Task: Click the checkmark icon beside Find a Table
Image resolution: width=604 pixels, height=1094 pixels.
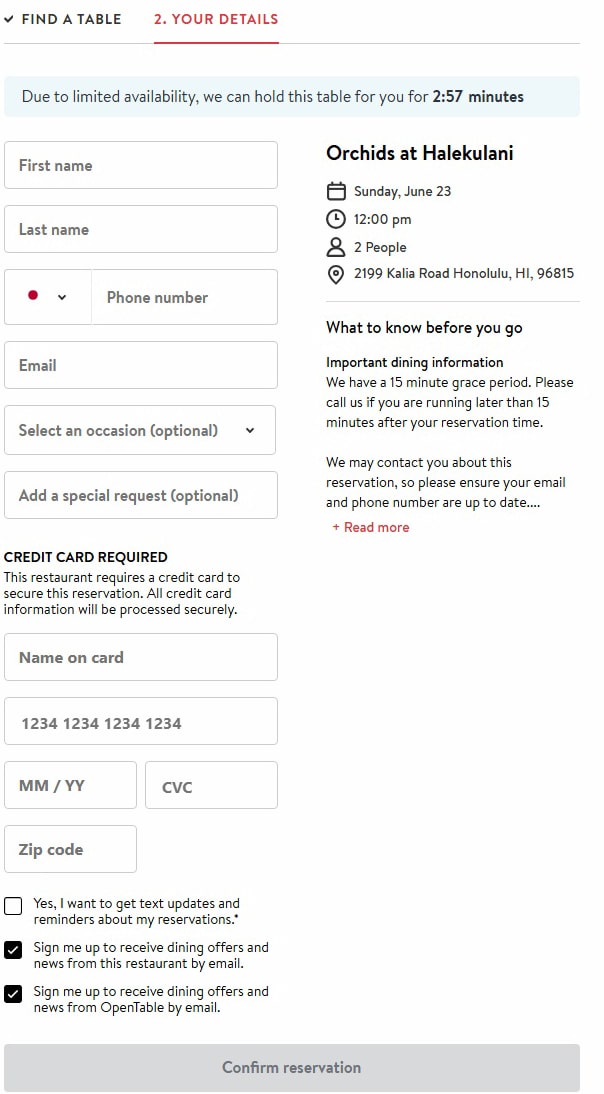Action: click(x=9, y=19)
